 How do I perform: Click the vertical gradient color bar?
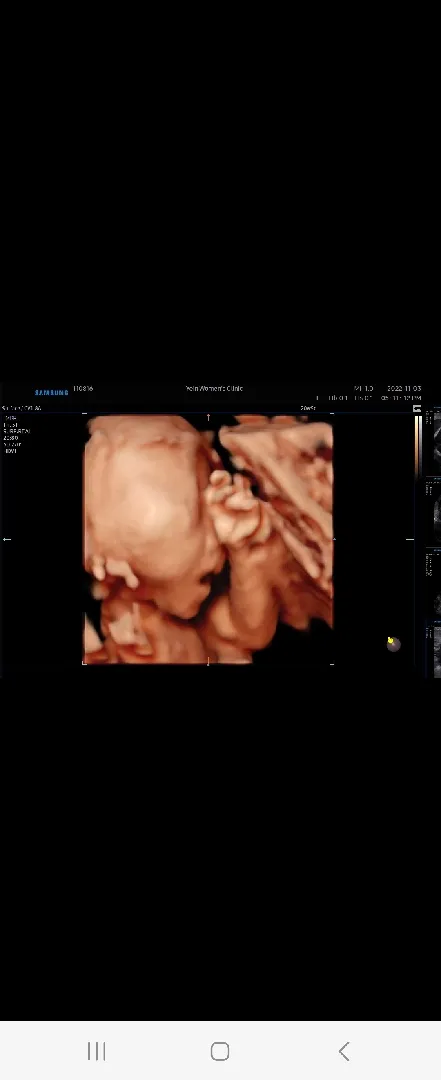click(x=417, y=446)
